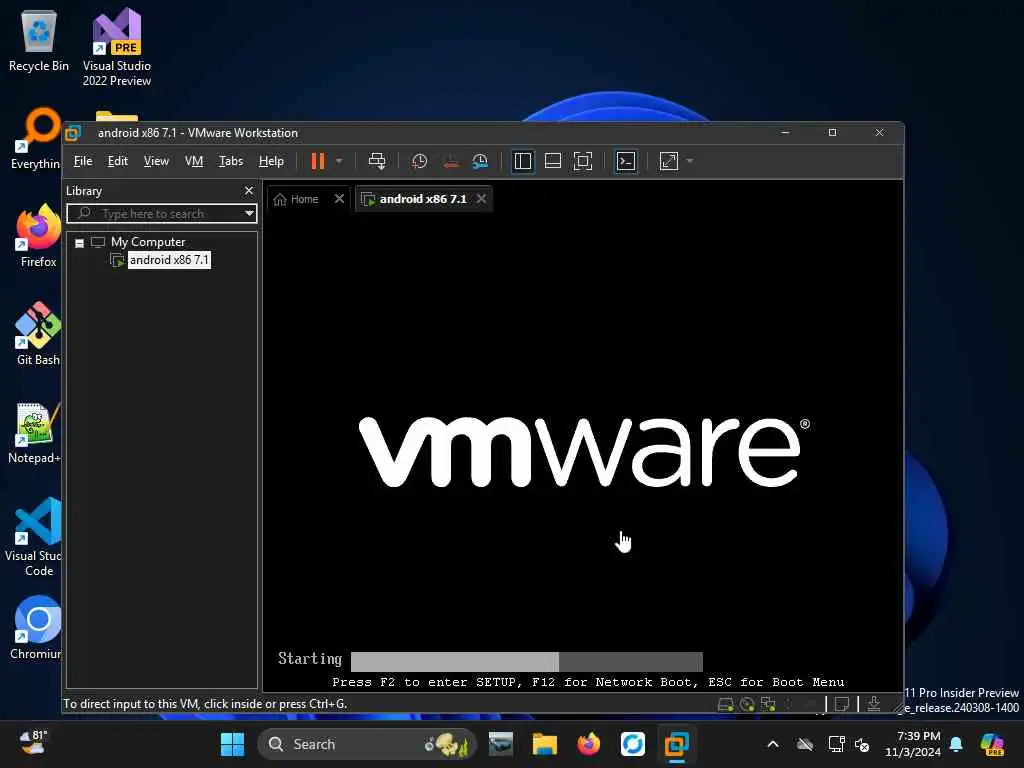Open the Edit menu
Image resolution: width=1024 pixels, height=768 pixels.
coord(118,161)
